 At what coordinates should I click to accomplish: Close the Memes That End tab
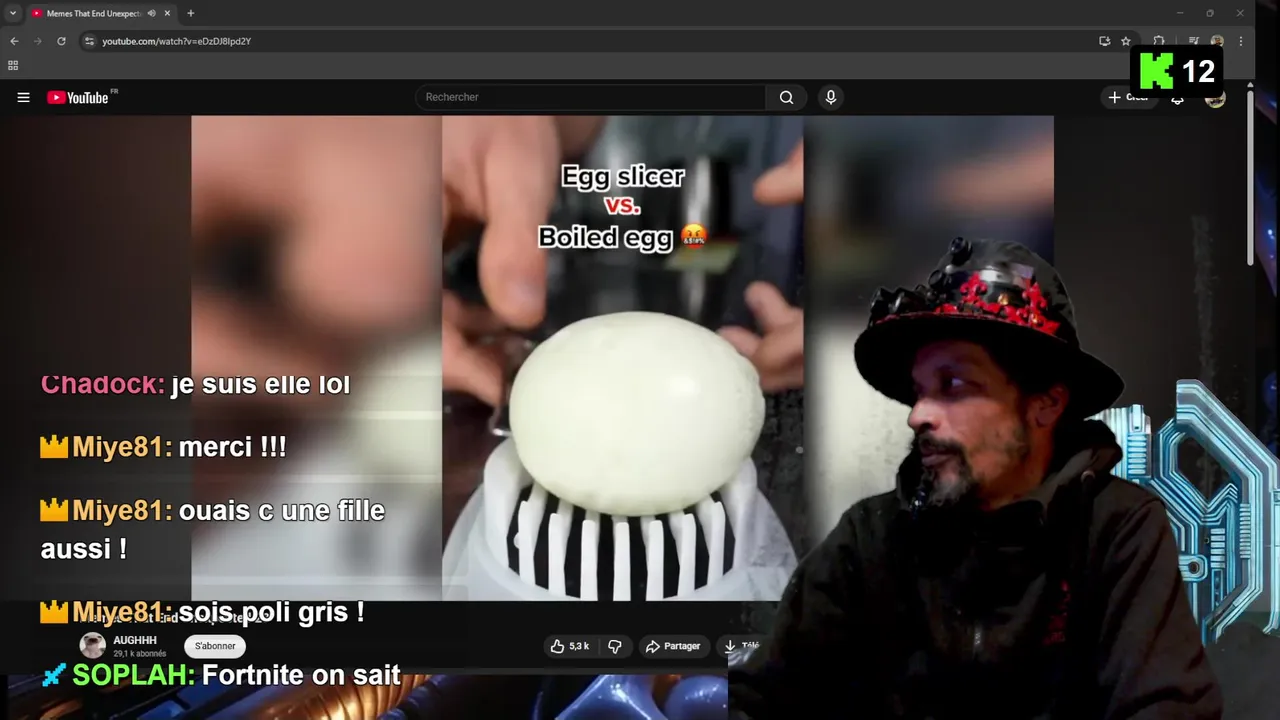click(x=167, y=13)
